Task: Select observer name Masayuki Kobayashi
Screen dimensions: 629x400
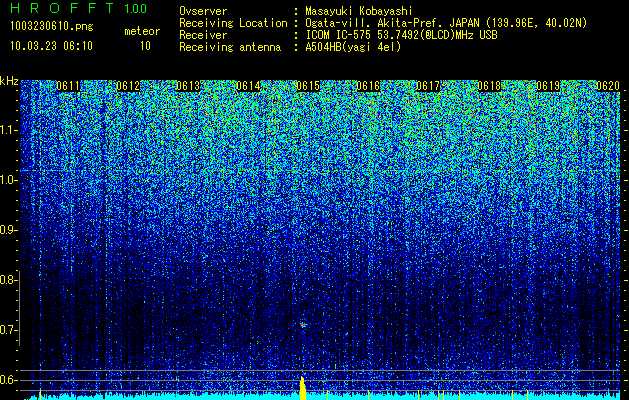Action: click(x=359, y=12)
